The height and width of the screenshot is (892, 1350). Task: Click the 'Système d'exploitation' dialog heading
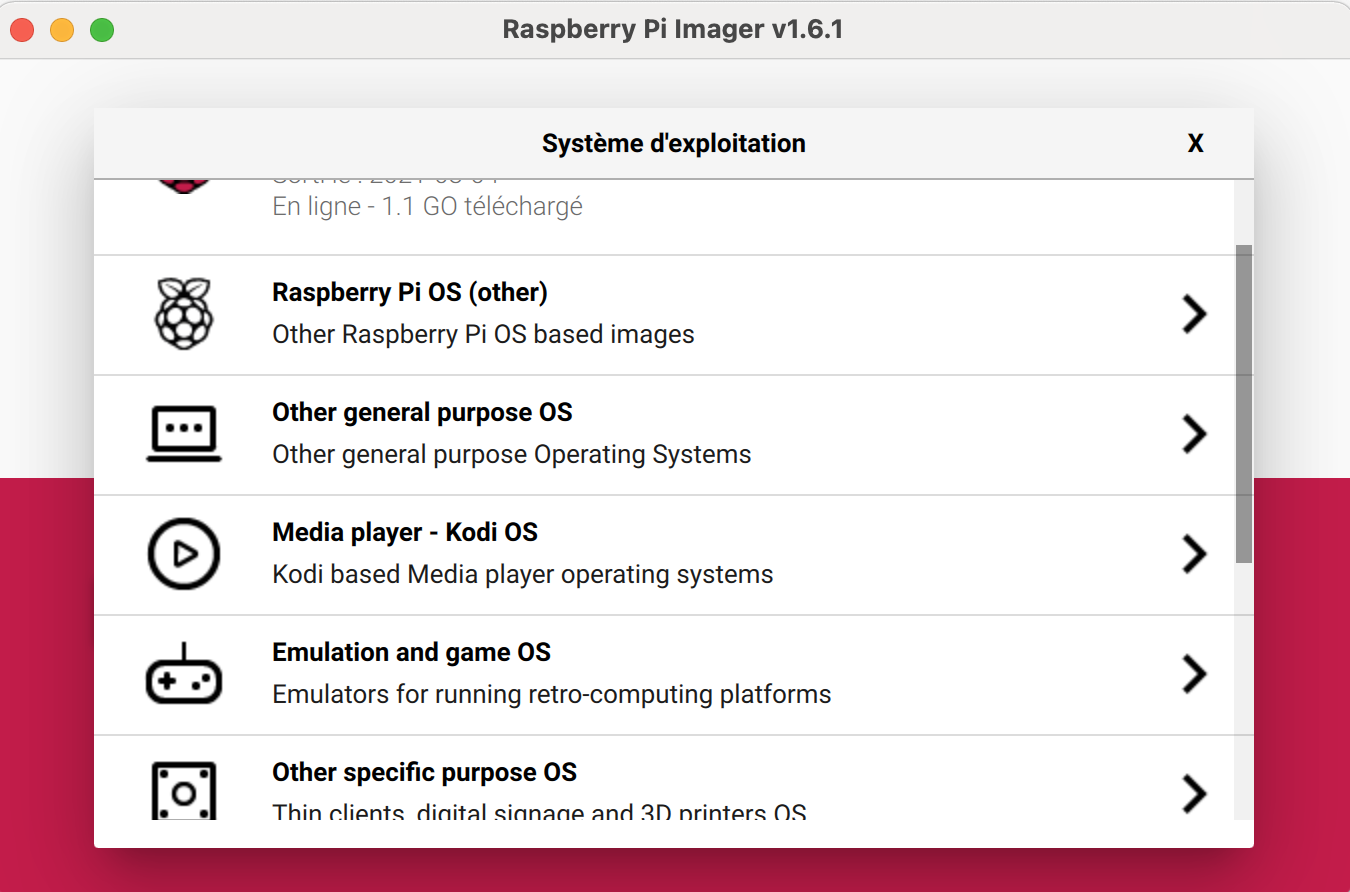coord(673,144)
